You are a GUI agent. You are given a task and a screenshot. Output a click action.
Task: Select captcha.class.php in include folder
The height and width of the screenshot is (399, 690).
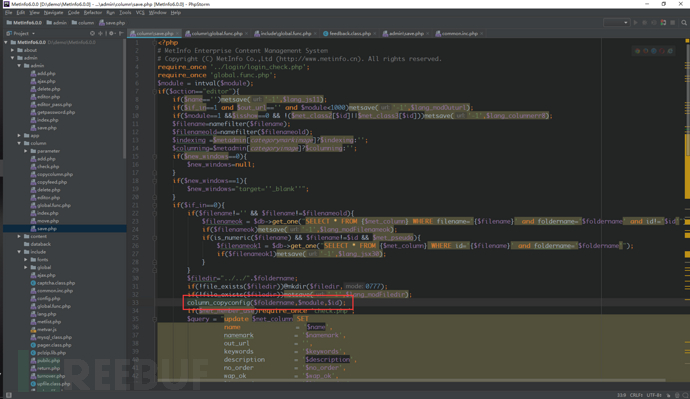pos(53,283)
